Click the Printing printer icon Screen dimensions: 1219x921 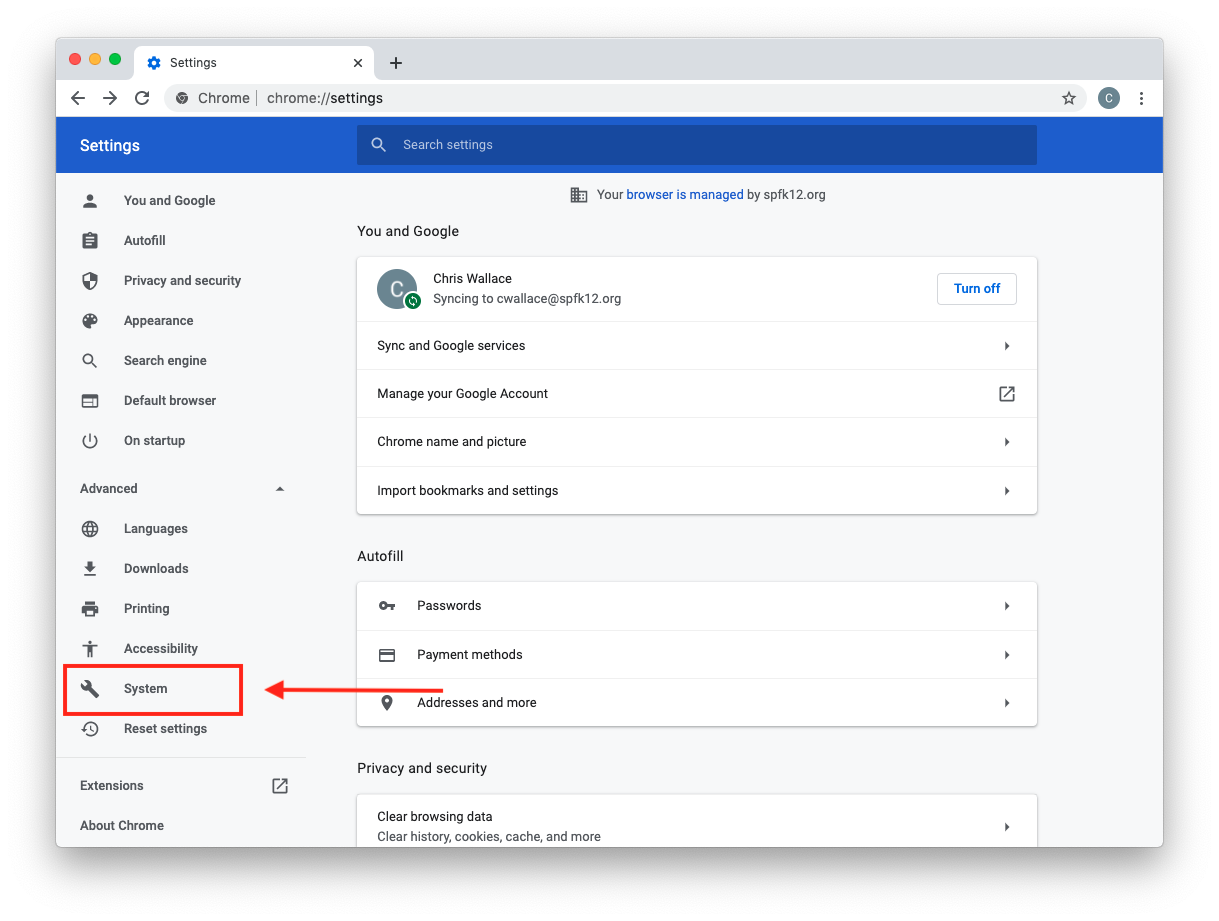[x=90, y=609]
